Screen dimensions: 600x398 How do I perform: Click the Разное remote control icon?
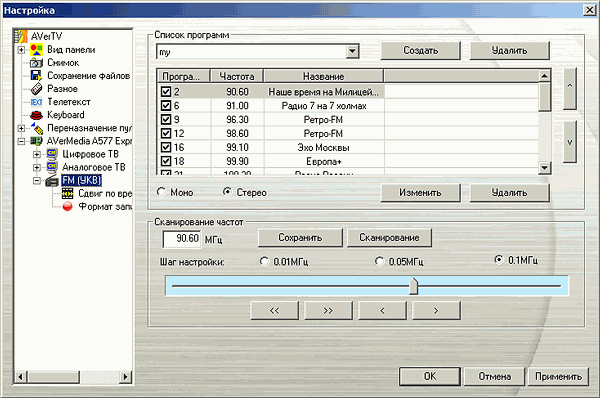(x=36, y=89)
